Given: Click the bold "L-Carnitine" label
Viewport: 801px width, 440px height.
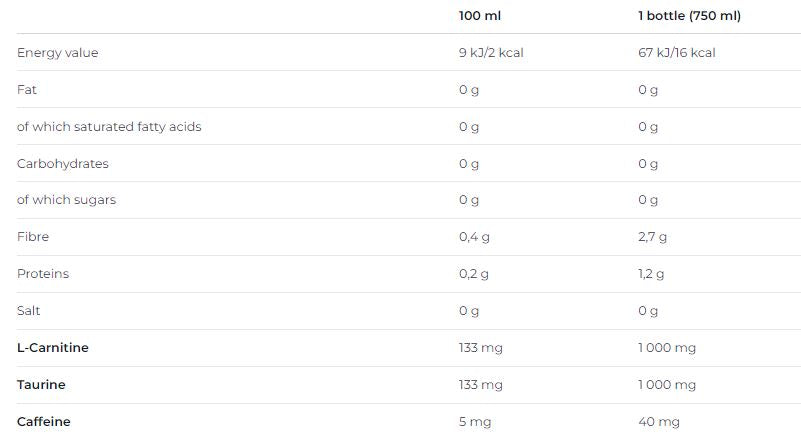Looking at the screenshot, I should pyautogui.click(x=53, y=348).
